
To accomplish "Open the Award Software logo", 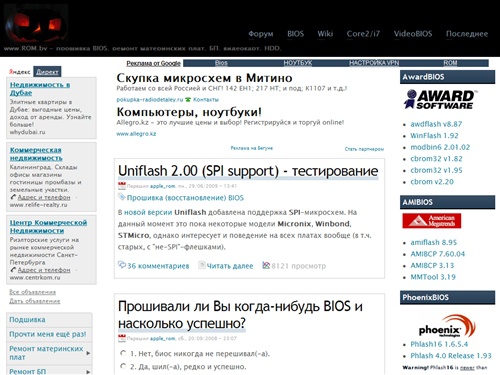I will [x=440, y=99].
